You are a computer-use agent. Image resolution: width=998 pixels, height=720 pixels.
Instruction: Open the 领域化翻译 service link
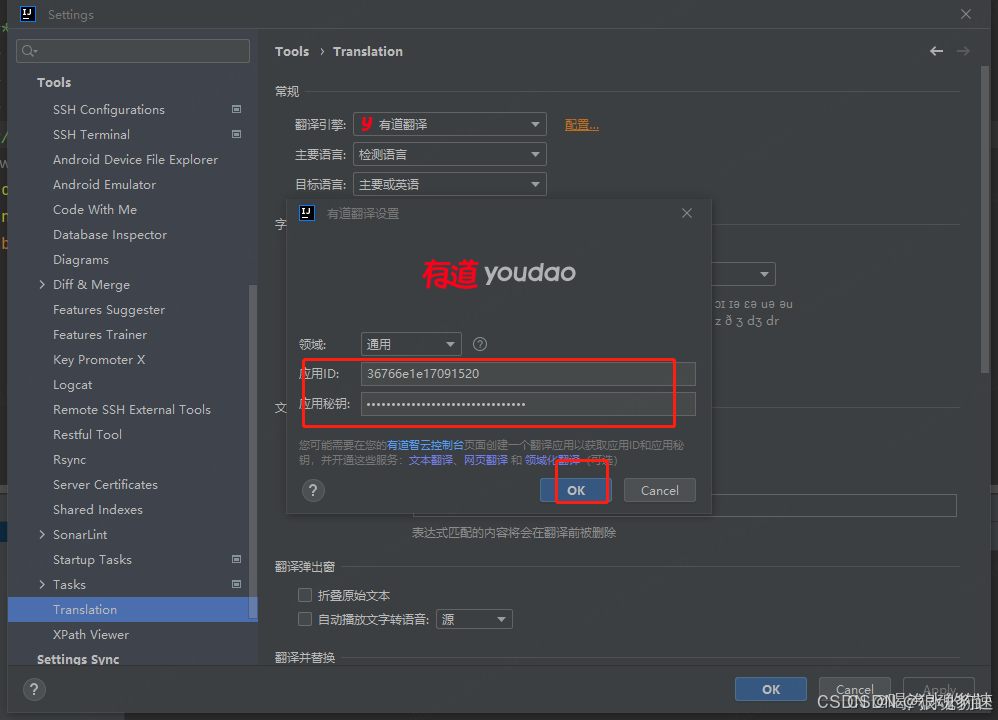tap(552, 460)
